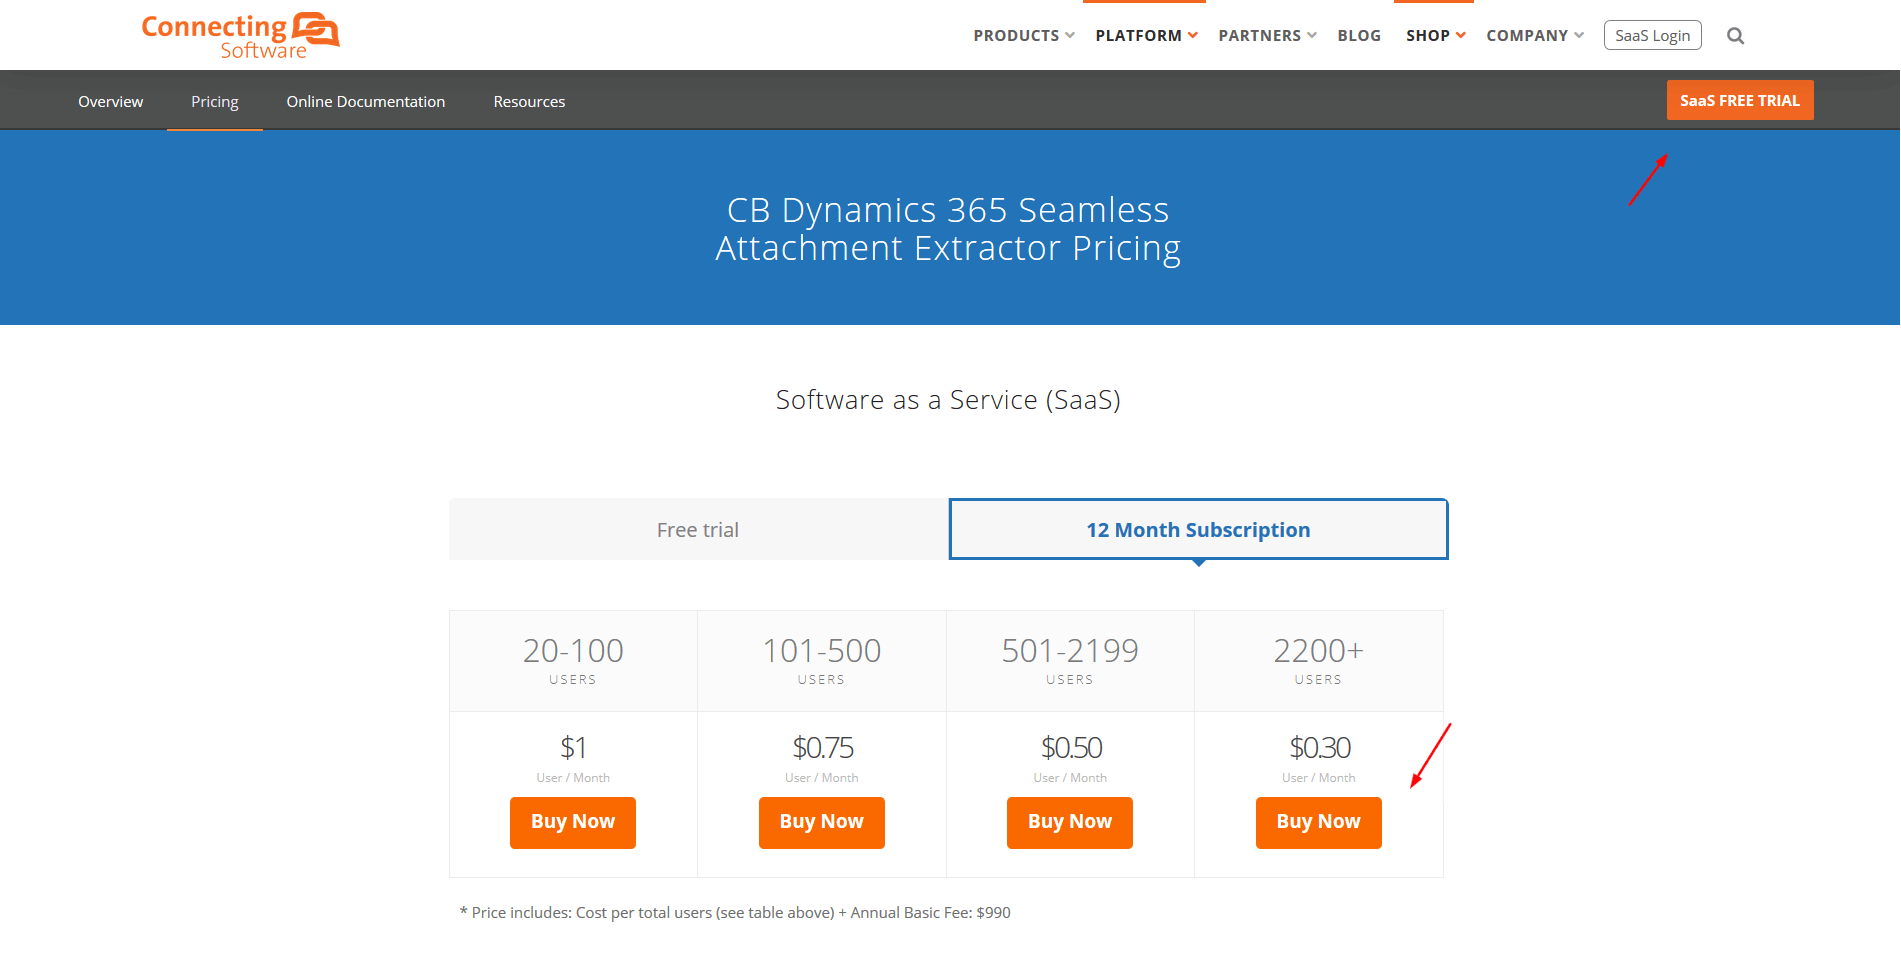1901x972 pixels.
Task: Click the 20-100 users heading
Action: (x=573, y=659)
